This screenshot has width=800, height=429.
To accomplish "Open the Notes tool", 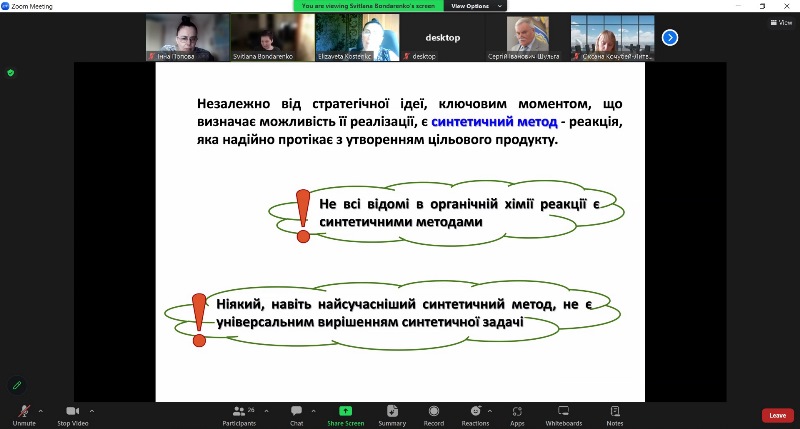I will 615,416.
